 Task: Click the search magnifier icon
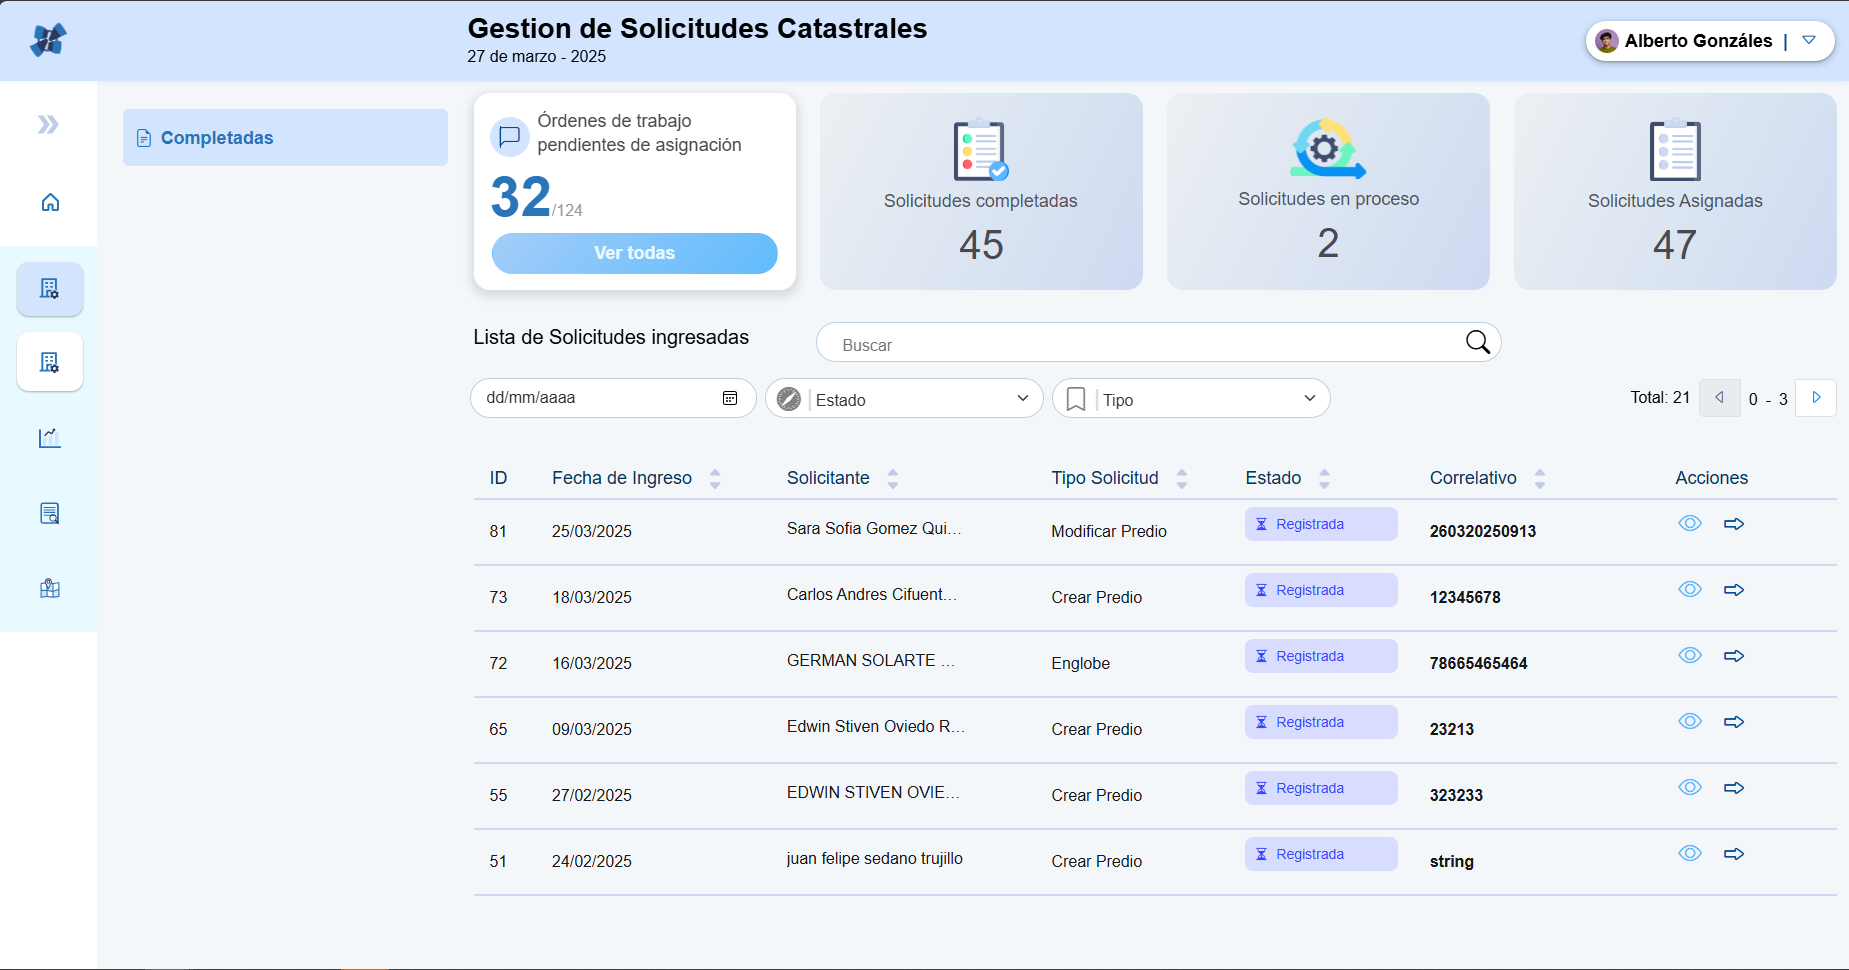[1477, 343]
